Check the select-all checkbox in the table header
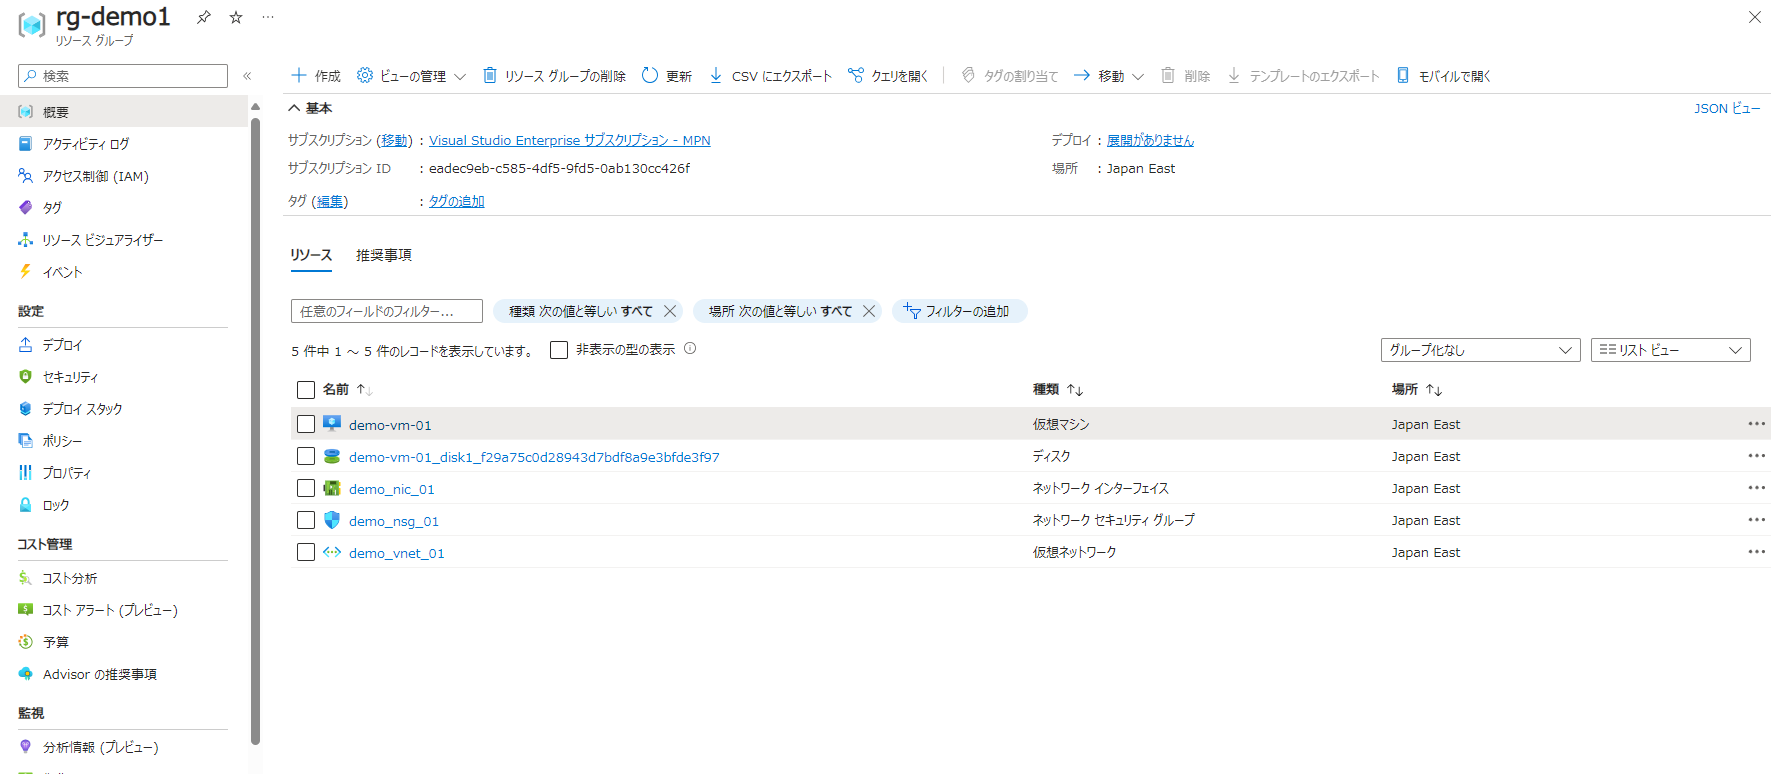 tap(306, 390)
